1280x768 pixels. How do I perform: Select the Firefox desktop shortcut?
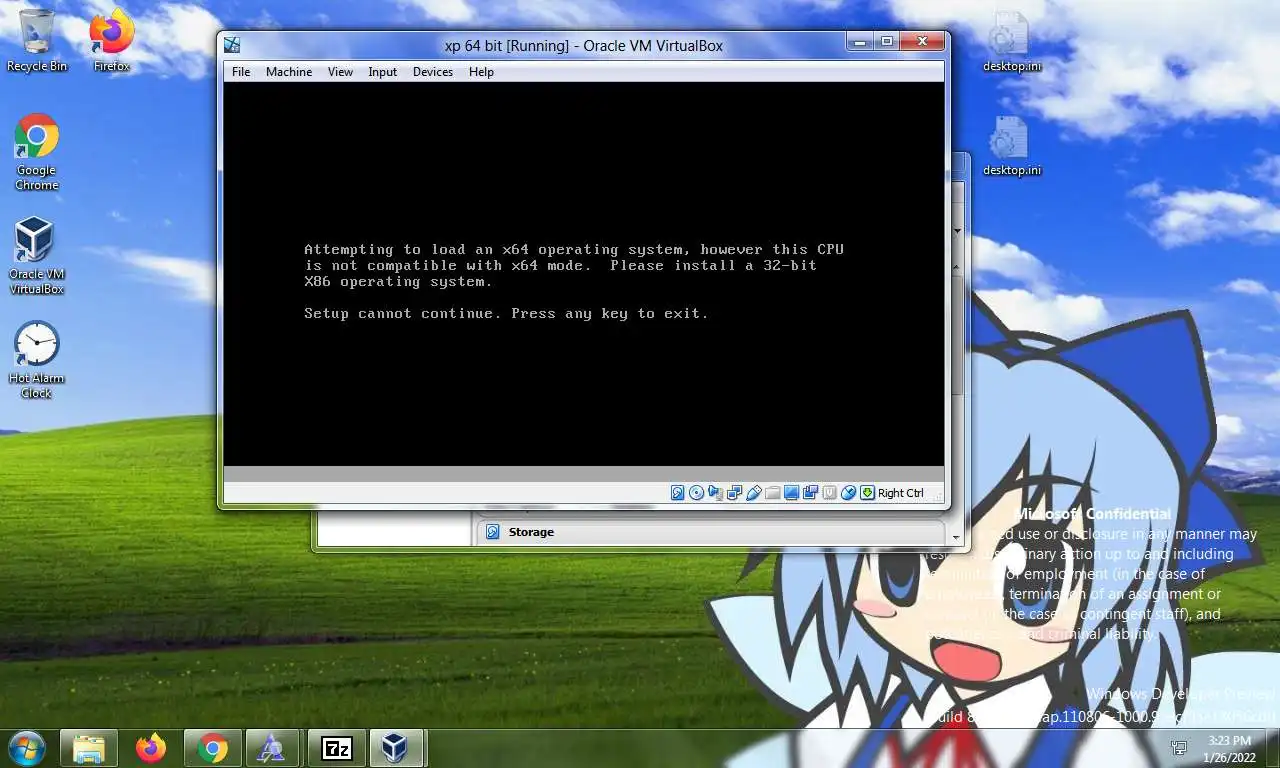pos(112,41)
